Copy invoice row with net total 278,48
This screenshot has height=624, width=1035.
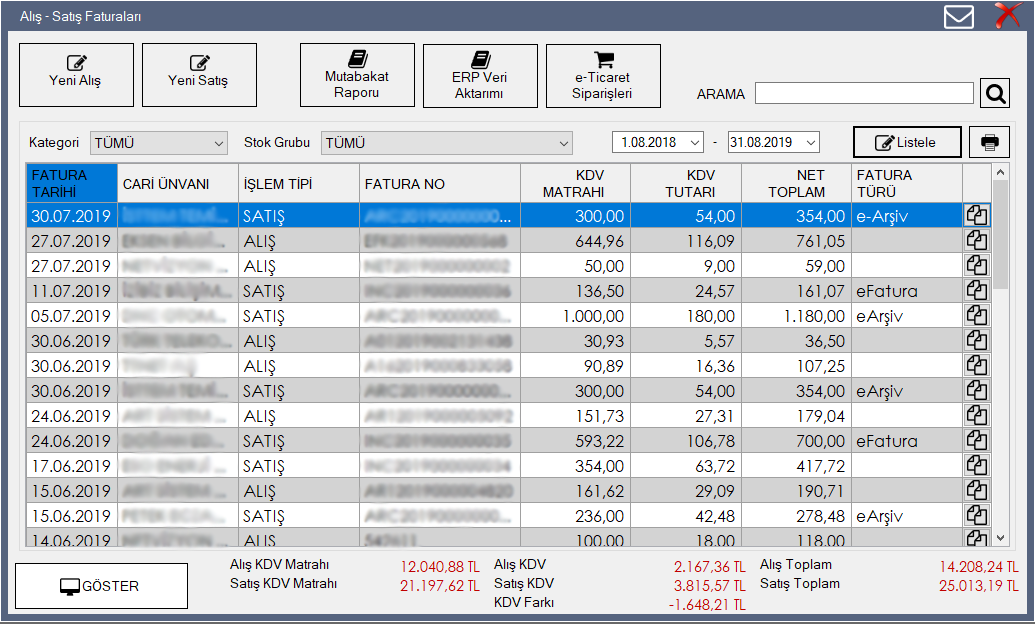click(977, 516)
